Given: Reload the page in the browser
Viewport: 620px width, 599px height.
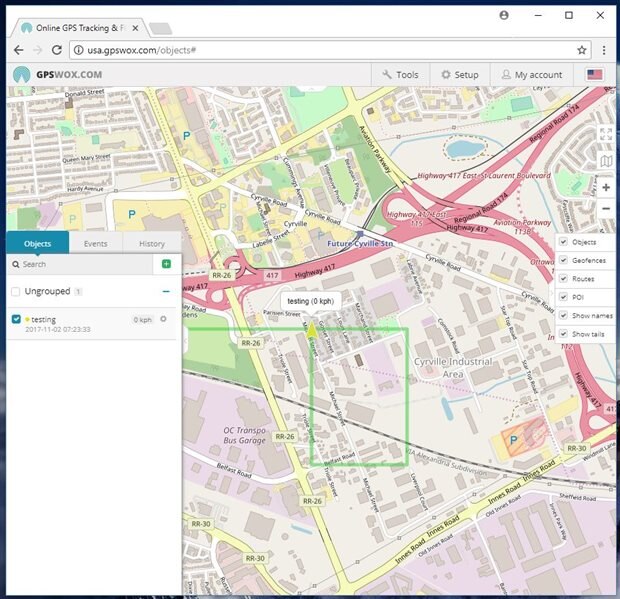Looking at the screenshot, I should point(57,49).
